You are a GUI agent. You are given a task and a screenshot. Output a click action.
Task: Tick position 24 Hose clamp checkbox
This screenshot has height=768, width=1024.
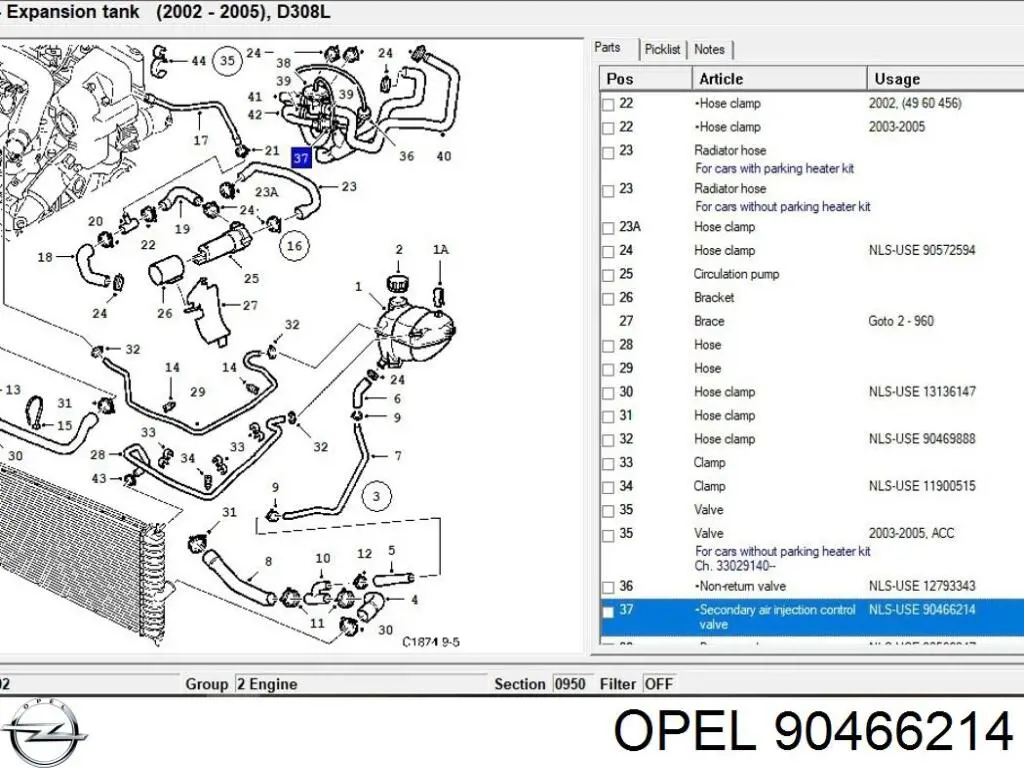[x=608, y=251]
